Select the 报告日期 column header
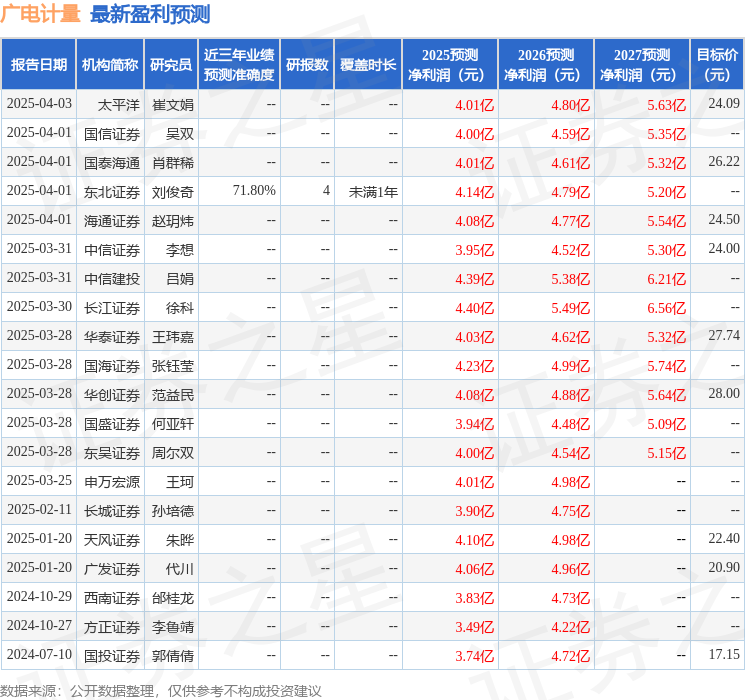 38,65
